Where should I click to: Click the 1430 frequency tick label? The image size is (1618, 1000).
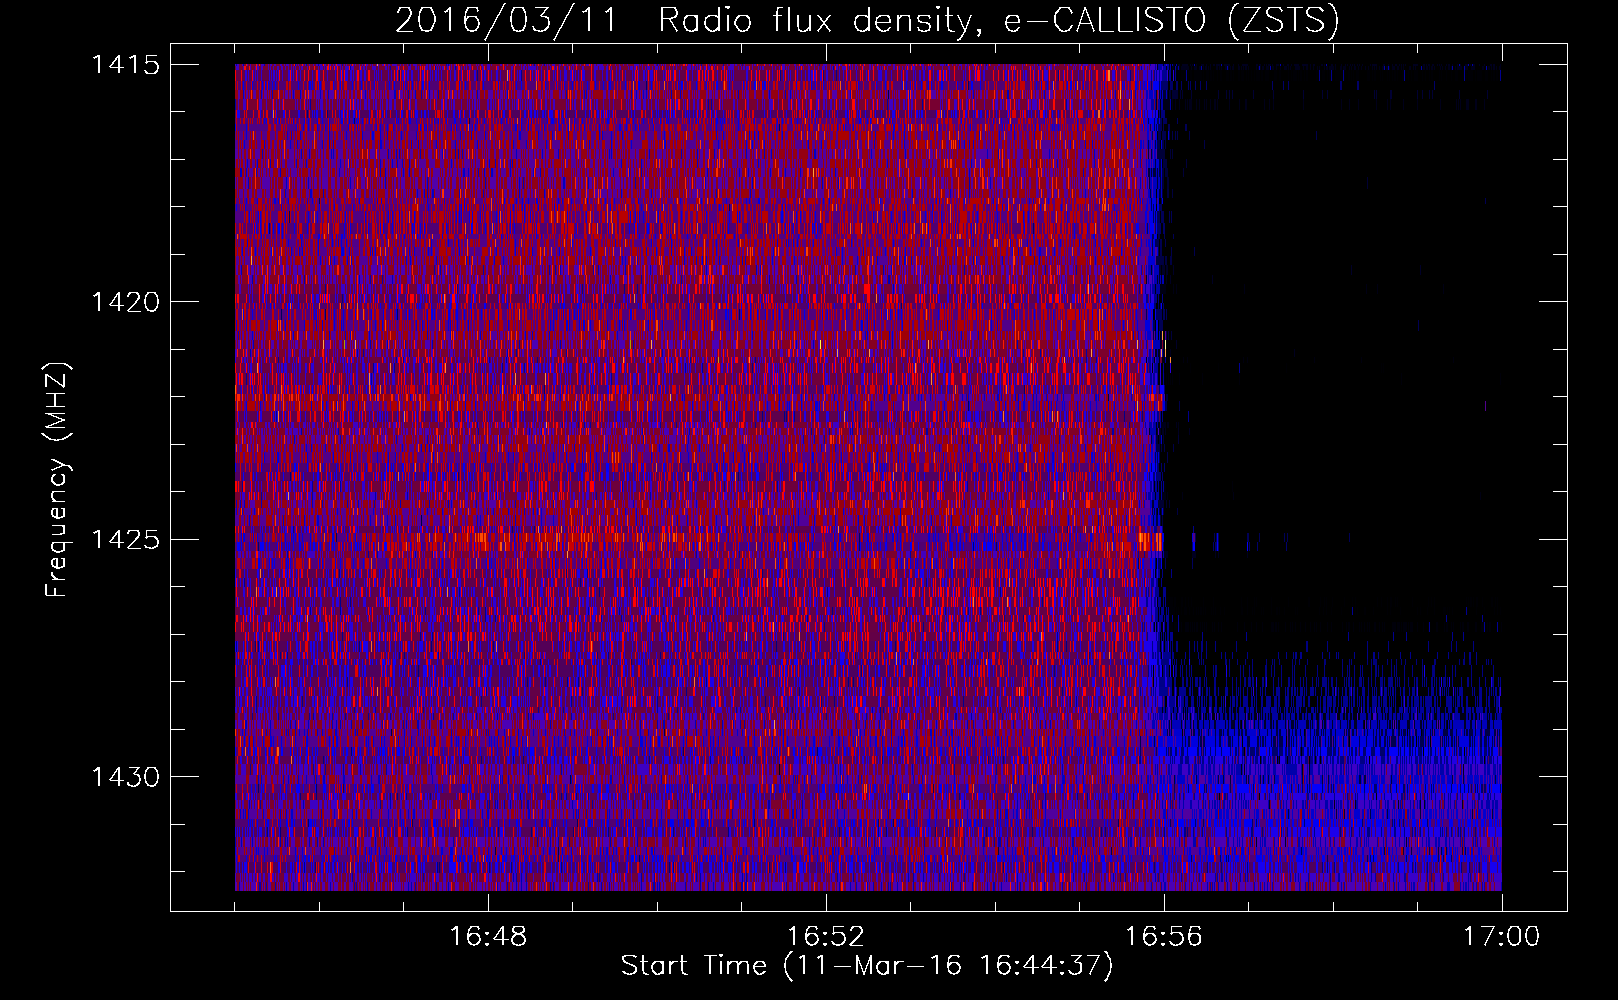pyautogui.click(x=126, y=777)
